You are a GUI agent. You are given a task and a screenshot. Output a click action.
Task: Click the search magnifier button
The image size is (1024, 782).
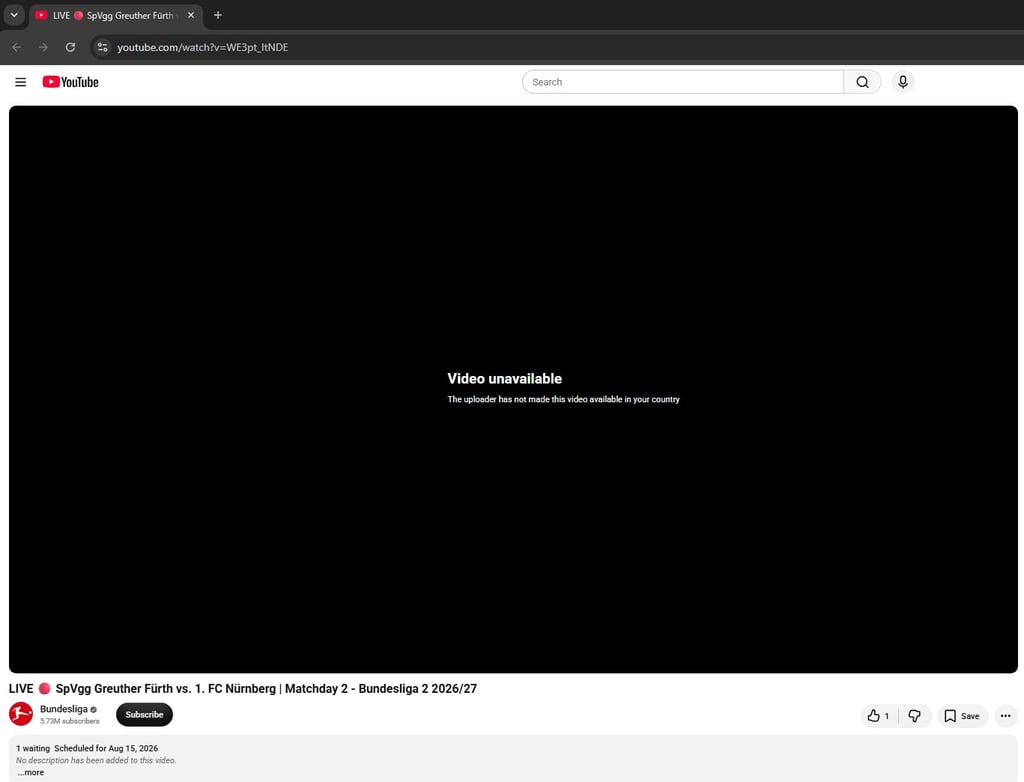point(862,82)
